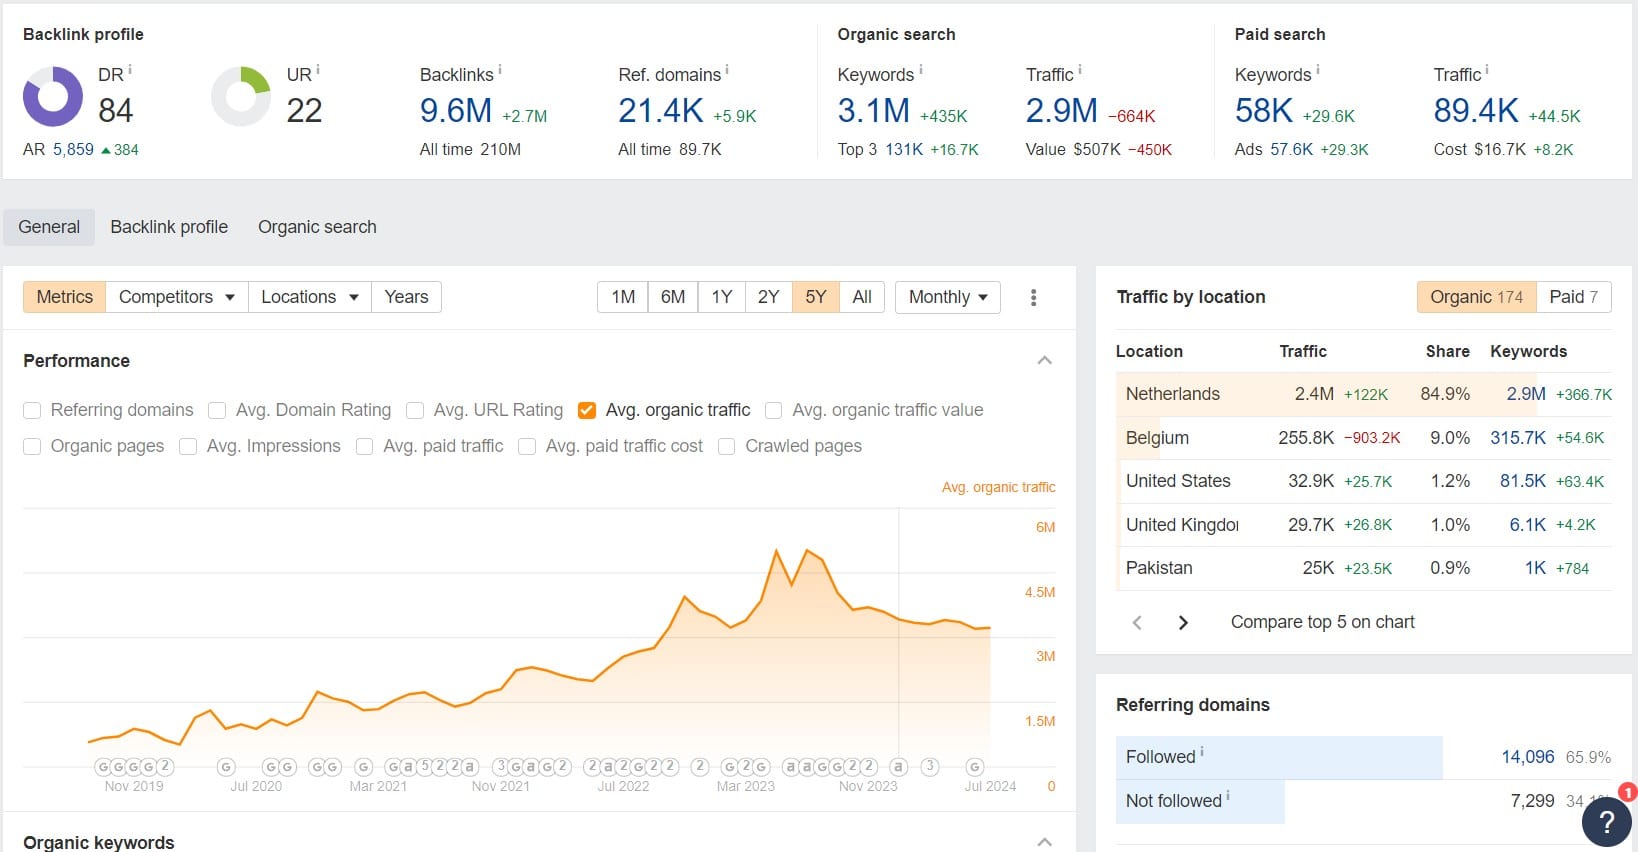Open the three-dot chart options menu
Viewport: 1638px width, 852px height.
click(1033, 297)
